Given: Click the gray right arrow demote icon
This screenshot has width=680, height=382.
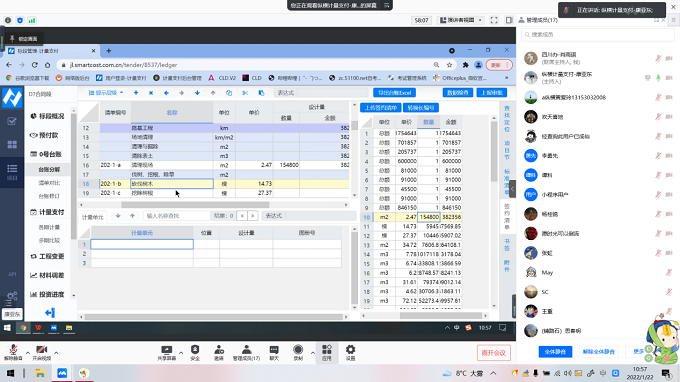Looking at the screenshot, I should coord(182,93).
